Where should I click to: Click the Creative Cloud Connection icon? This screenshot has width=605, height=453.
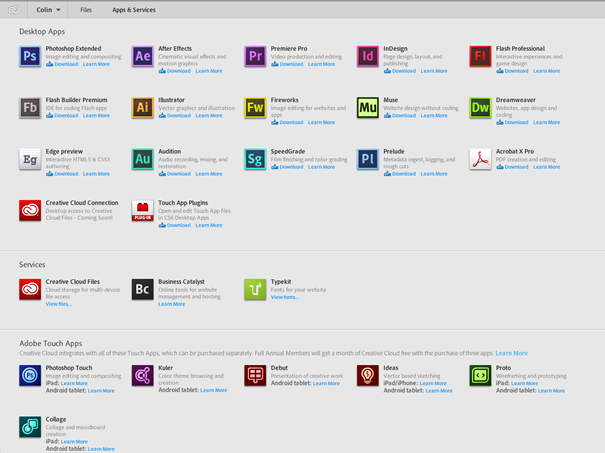[x=30, y=211]
